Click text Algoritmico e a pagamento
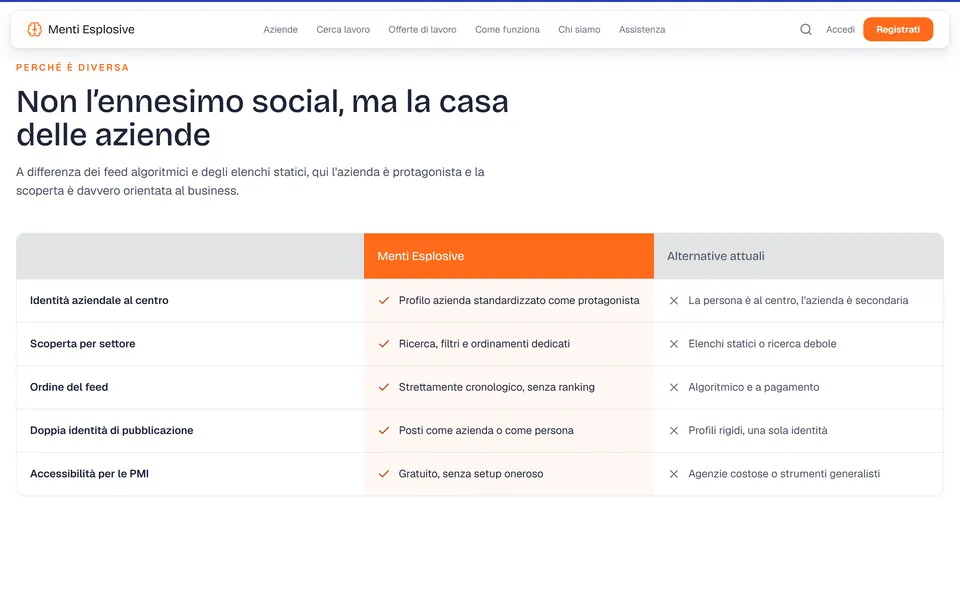This screenshot has width=960, height=600. [754, 388]
